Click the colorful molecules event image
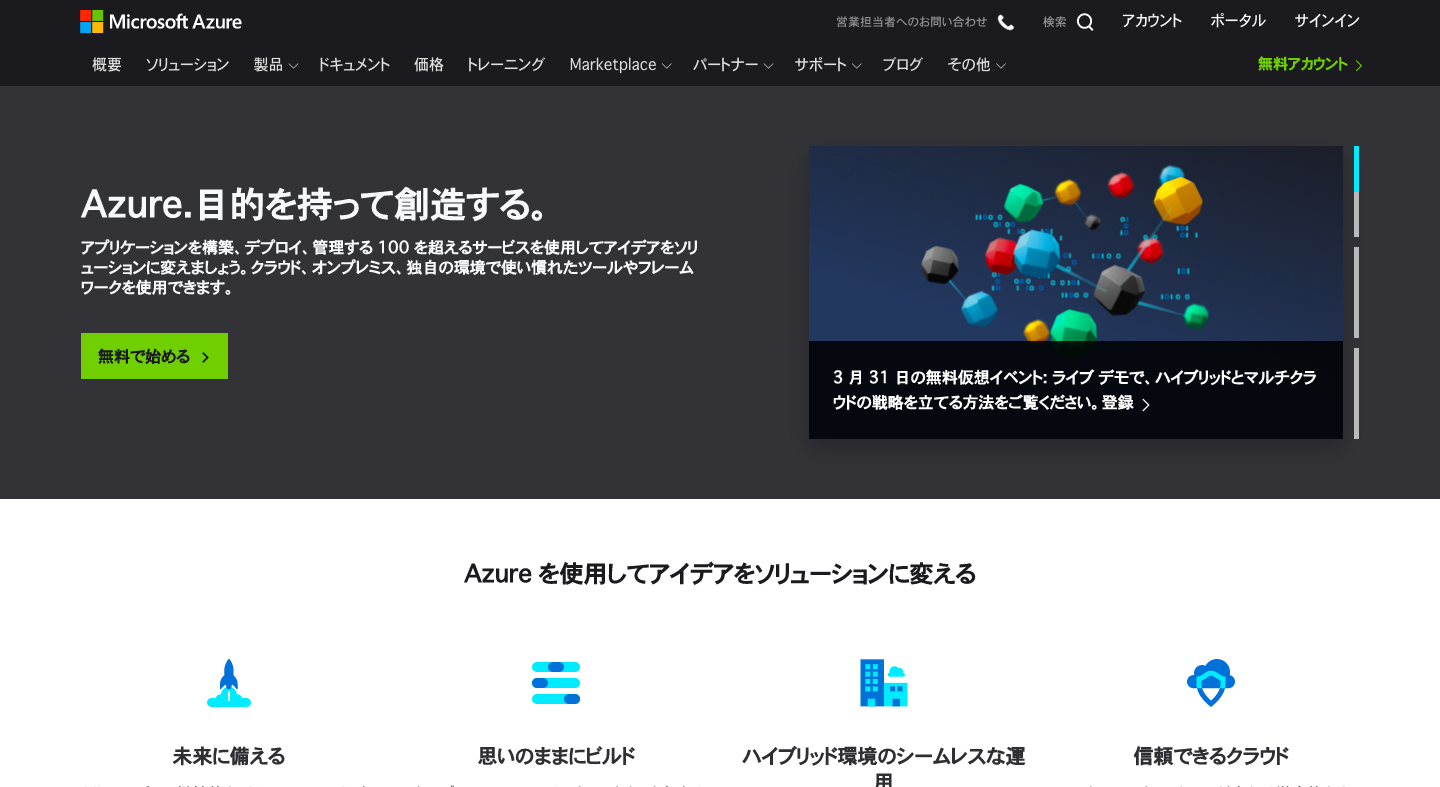Viewport: 1440px width, 787px height. click(x=1076, y=244)
